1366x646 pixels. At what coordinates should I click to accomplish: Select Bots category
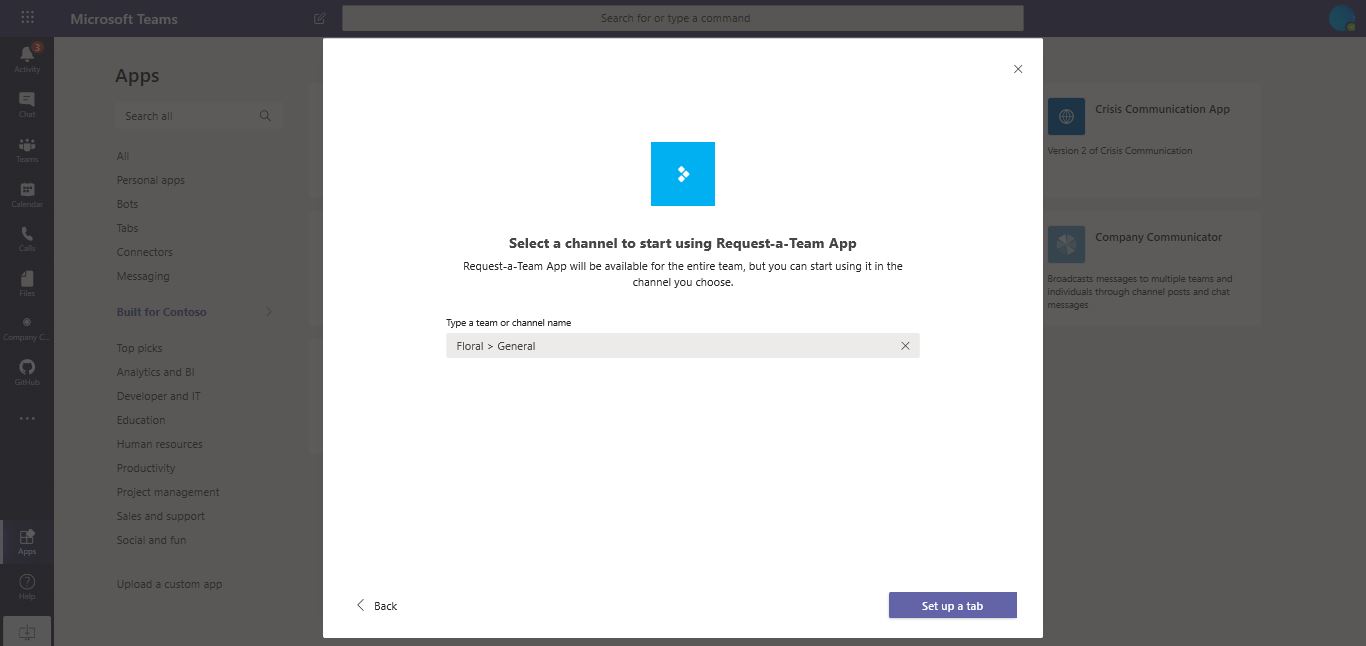click(127, 204)
